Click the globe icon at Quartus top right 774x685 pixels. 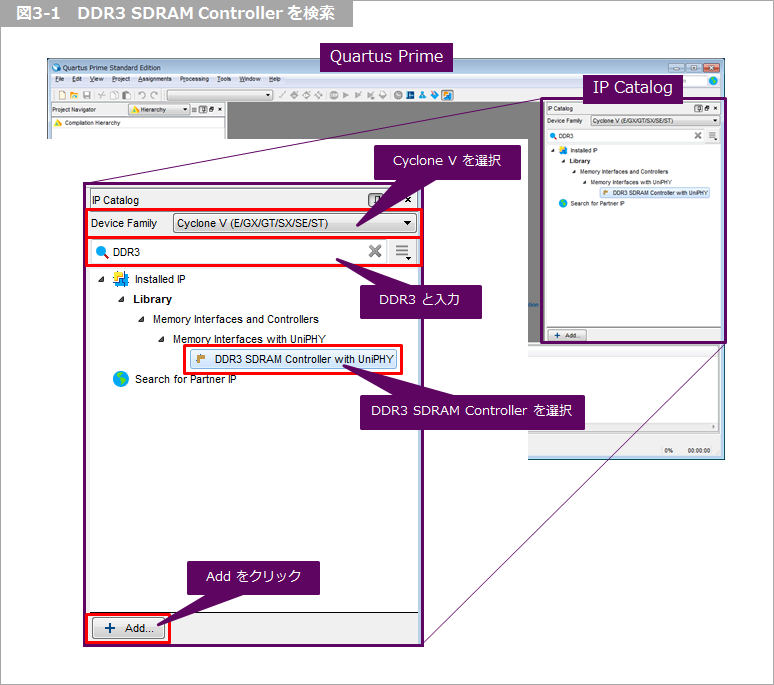coord(713,81)
